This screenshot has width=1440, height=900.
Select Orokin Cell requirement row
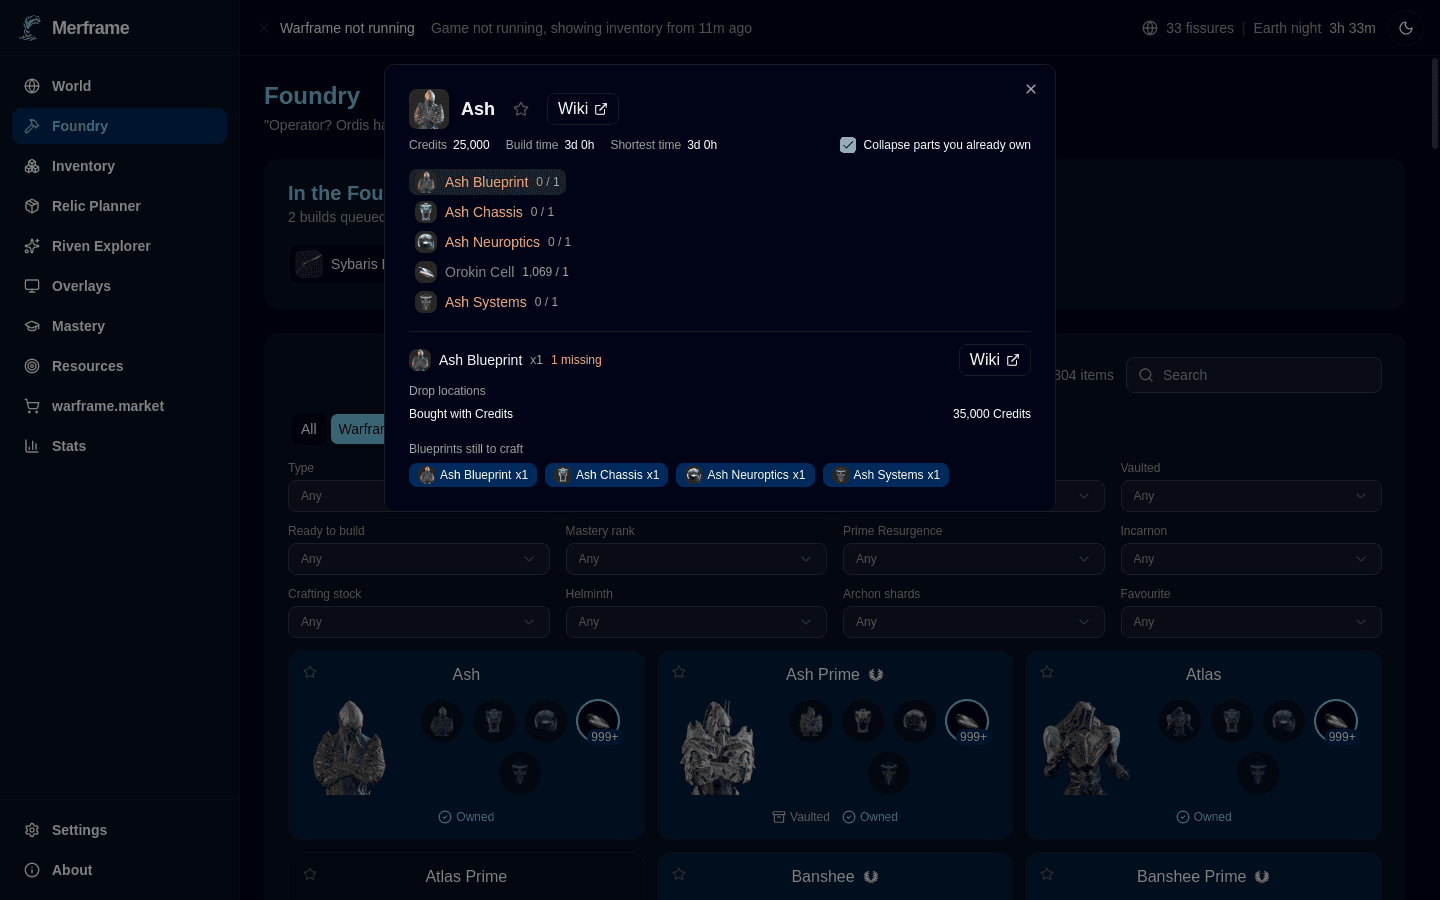tap(491, 272)
